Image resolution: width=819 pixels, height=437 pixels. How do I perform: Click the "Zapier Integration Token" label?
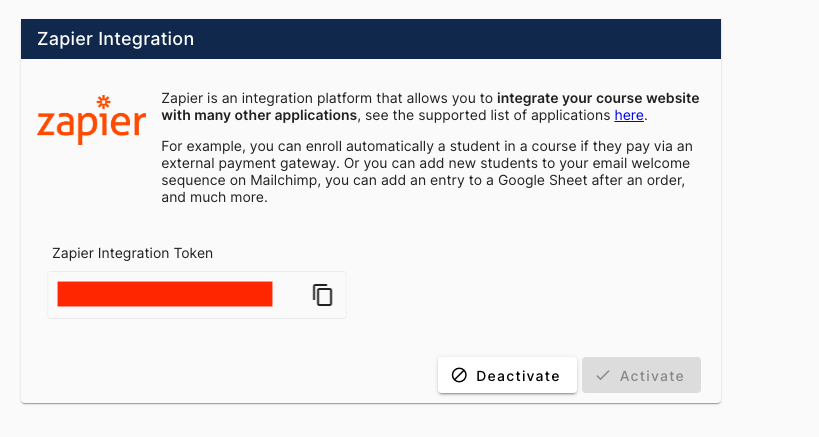pos(133,253)
